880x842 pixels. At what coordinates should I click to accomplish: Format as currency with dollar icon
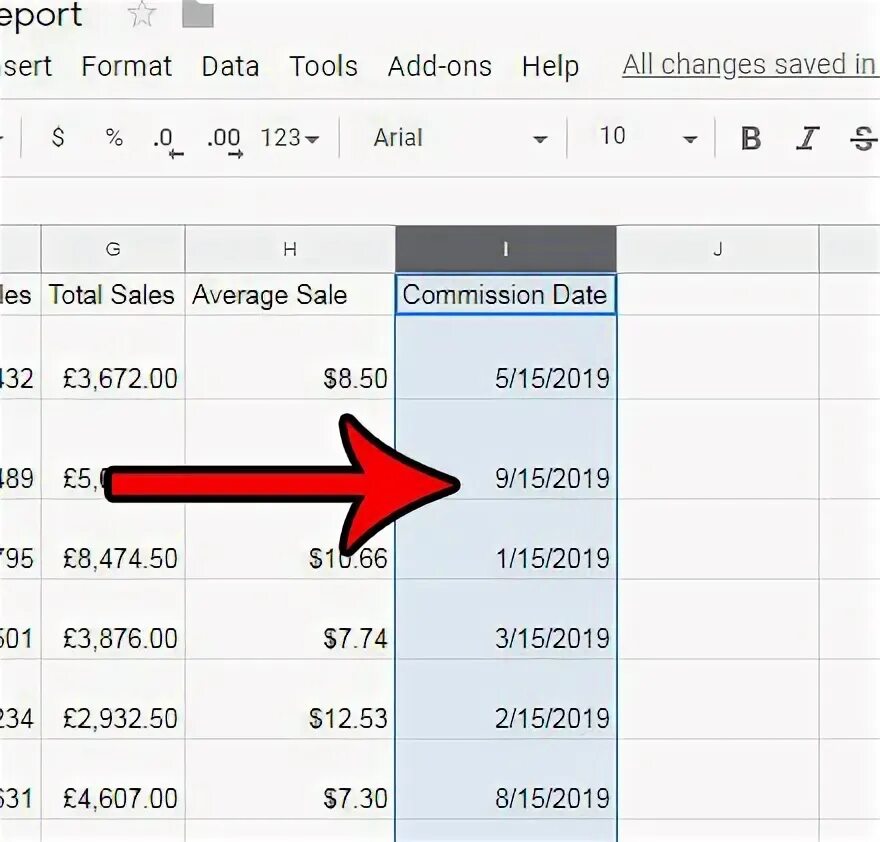[58, 138]
